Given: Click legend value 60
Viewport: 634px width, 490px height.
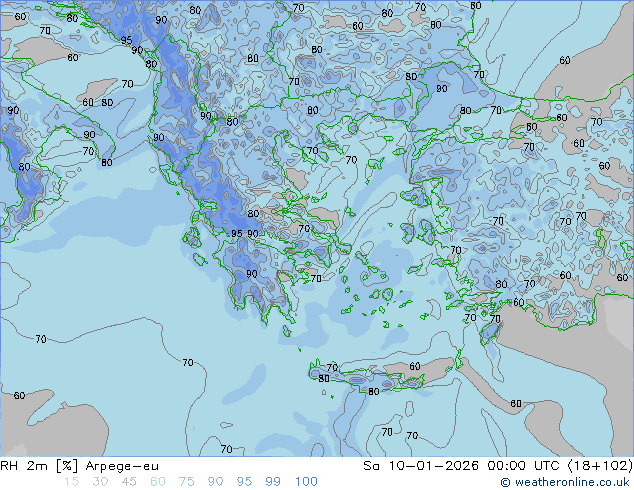Looking at the screenshot, I should point(158,482).
